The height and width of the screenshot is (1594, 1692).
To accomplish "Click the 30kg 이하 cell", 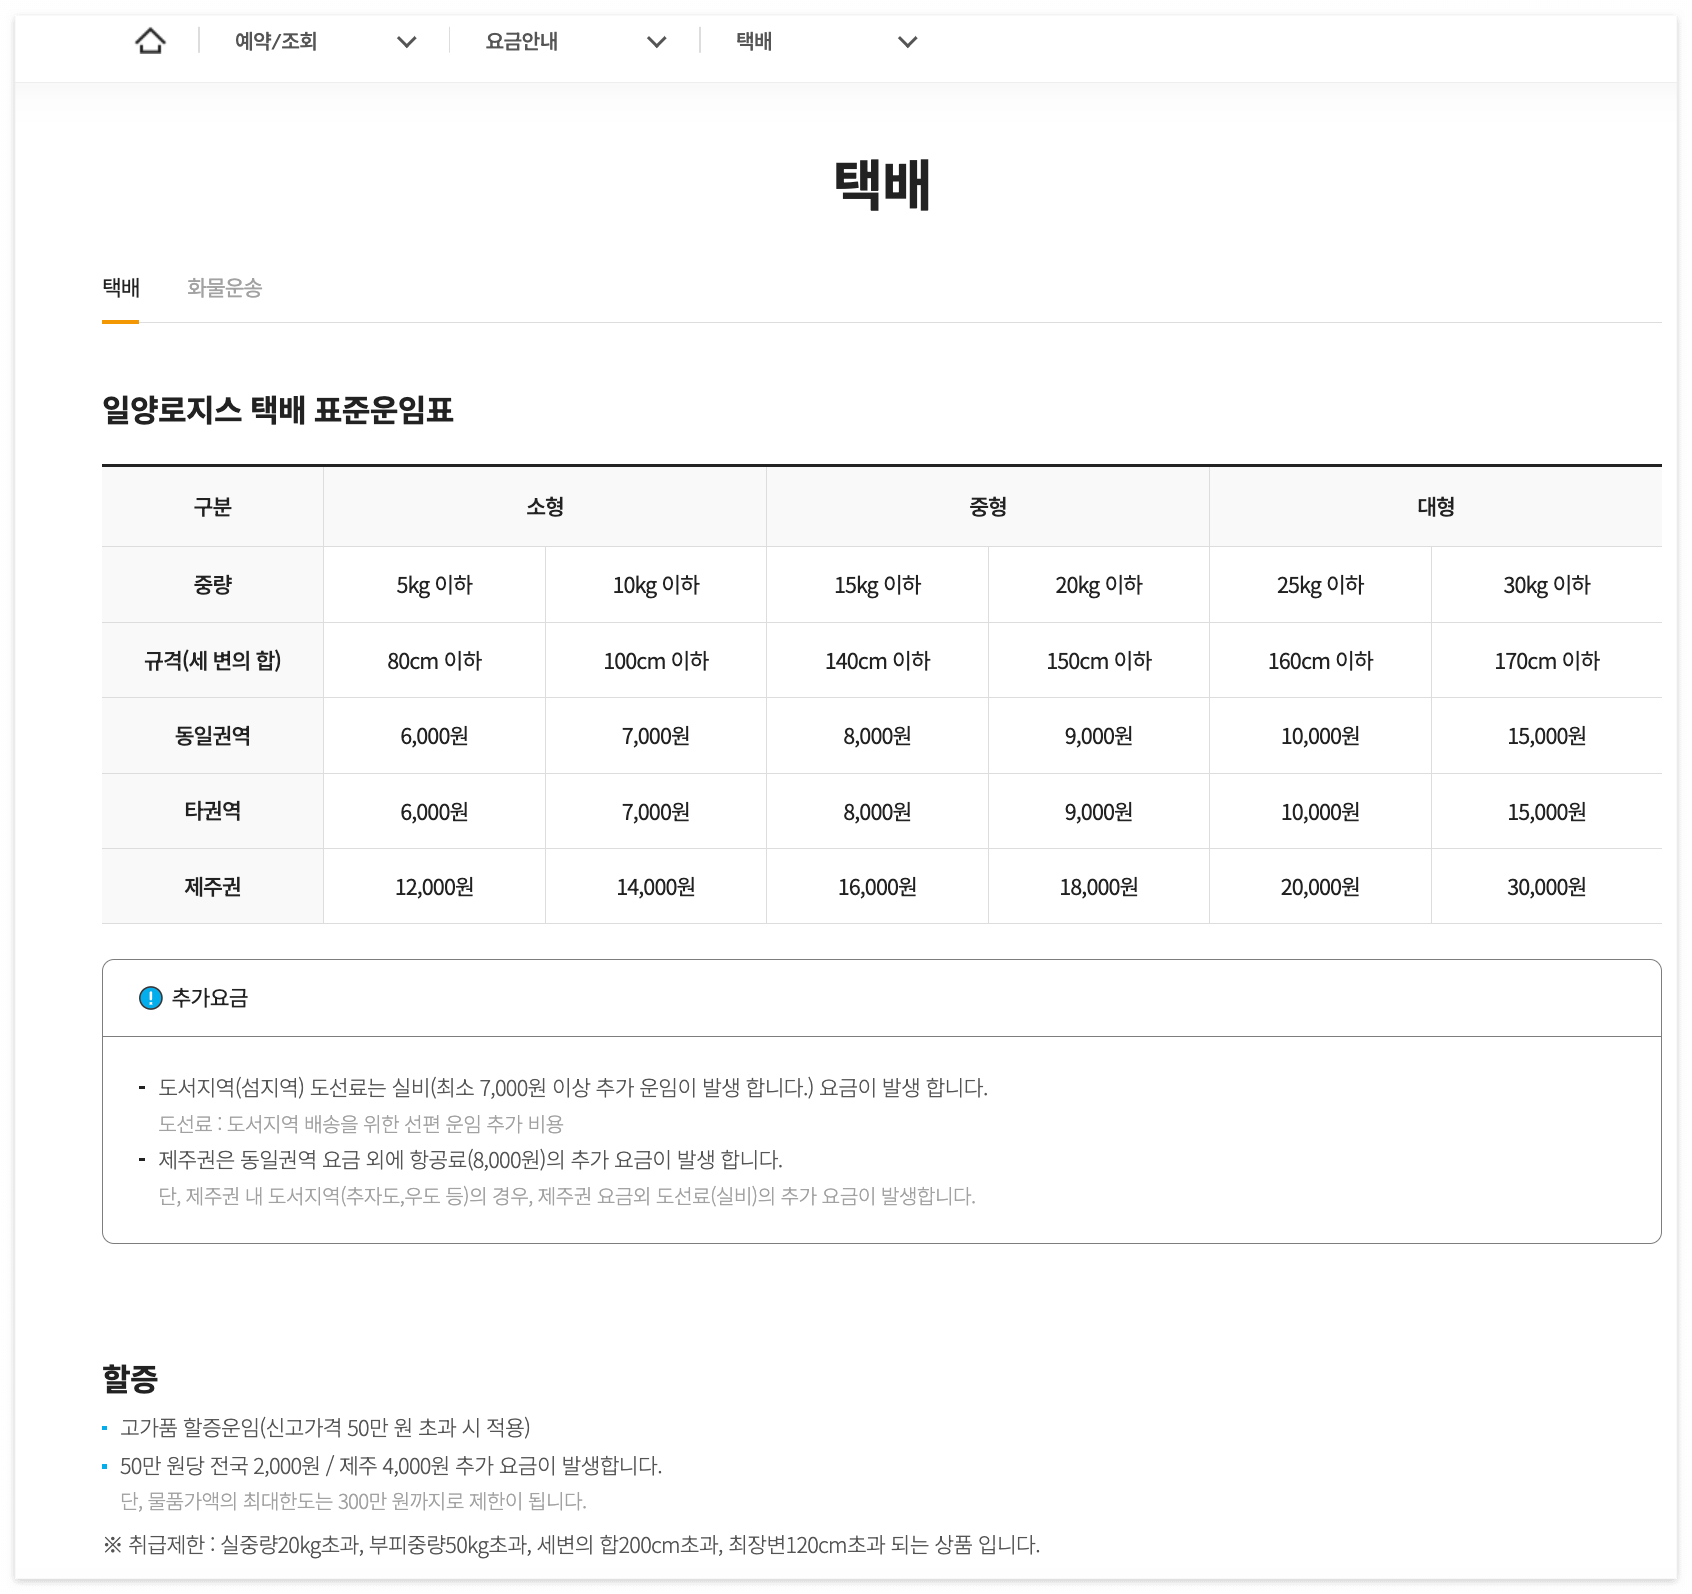I will point(1547,585).
